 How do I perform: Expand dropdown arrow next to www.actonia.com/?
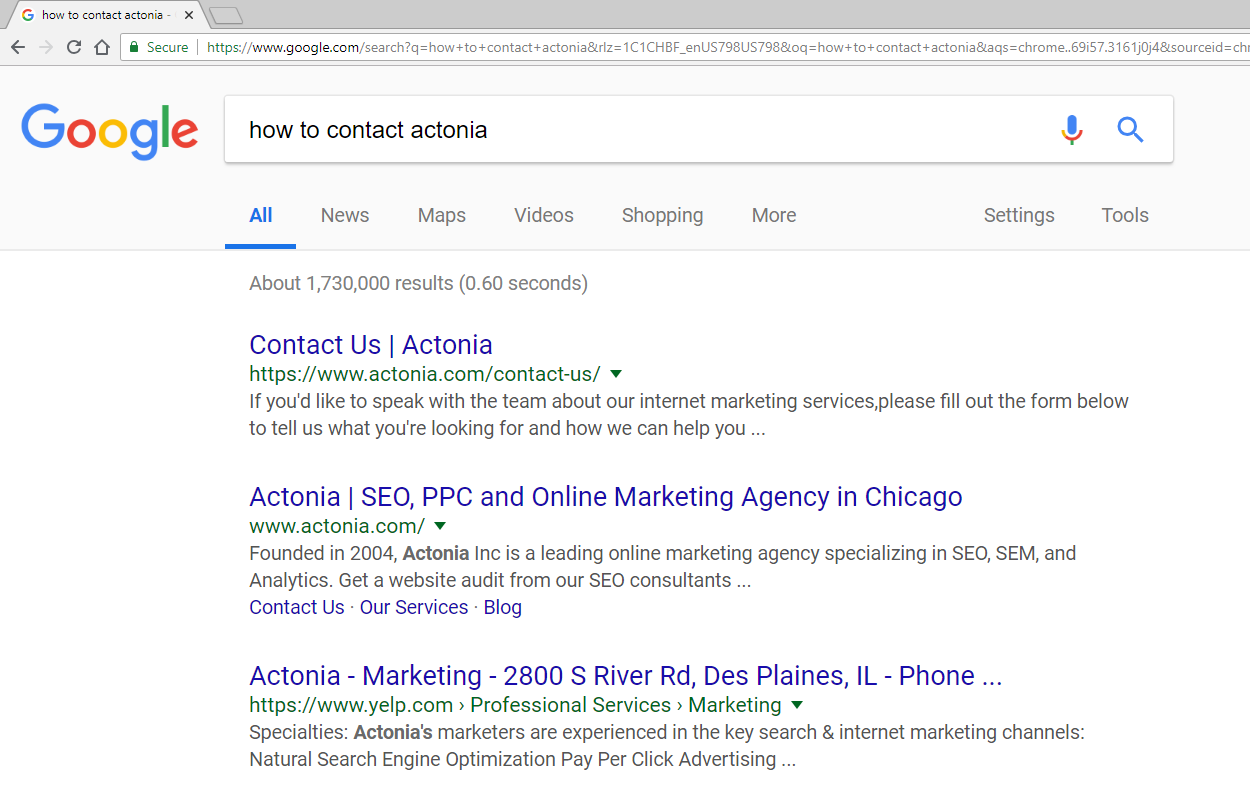tap(440, 525)
